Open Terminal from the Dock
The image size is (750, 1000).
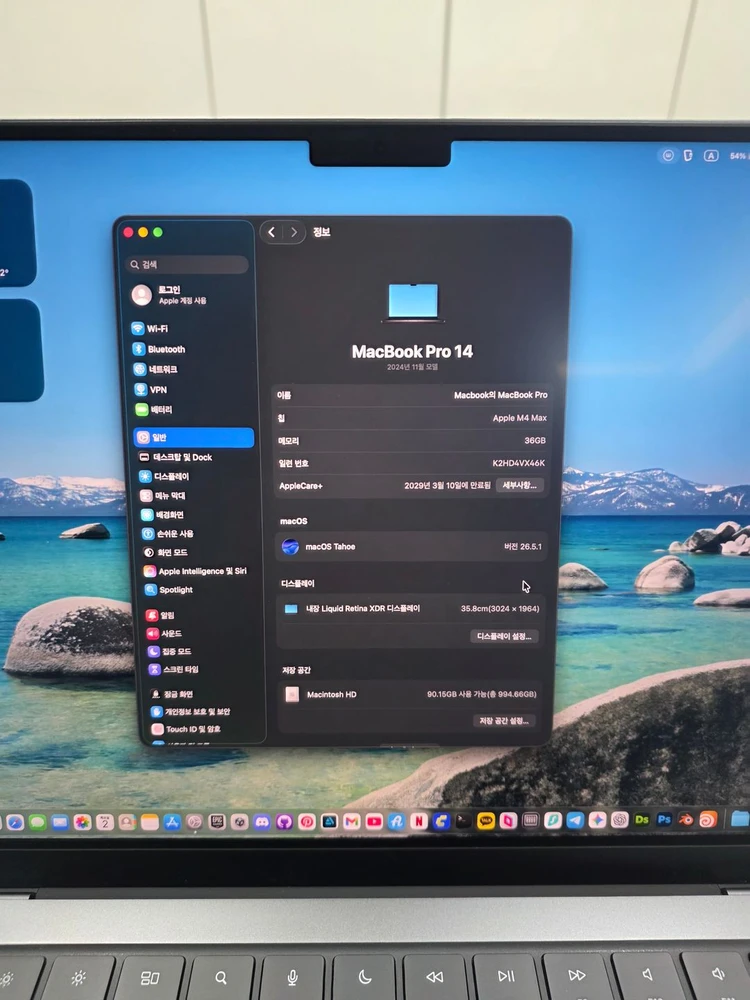coord(464,821)
